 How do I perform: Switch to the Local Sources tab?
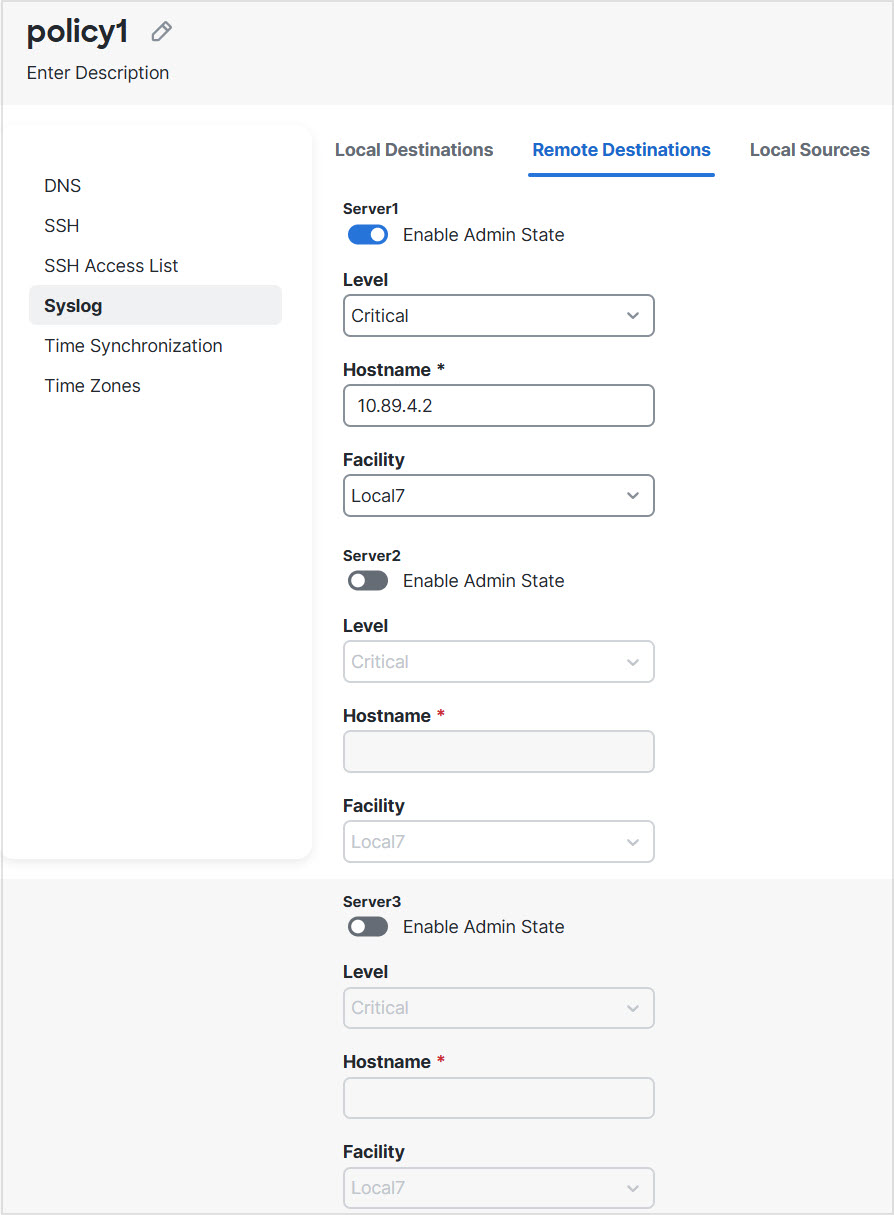click(809, 149)
